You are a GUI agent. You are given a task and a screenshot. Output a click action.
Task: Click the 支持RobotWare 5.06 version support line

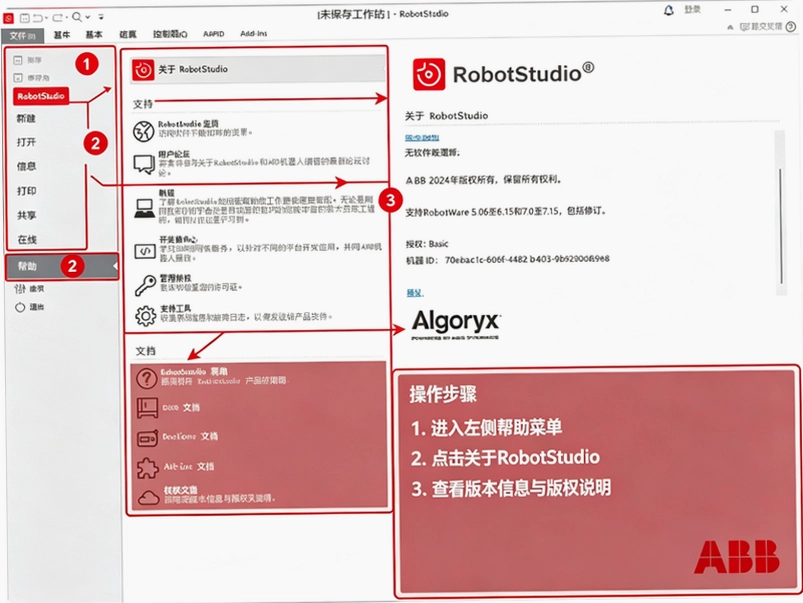pos(505,212)
